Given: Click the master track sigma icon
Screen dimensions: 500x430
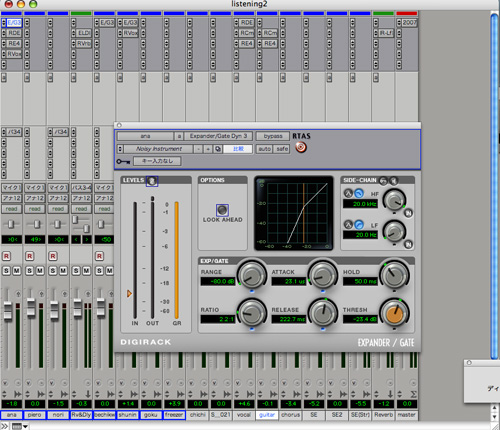Looking at the screenshot, I should coord(413,394).
